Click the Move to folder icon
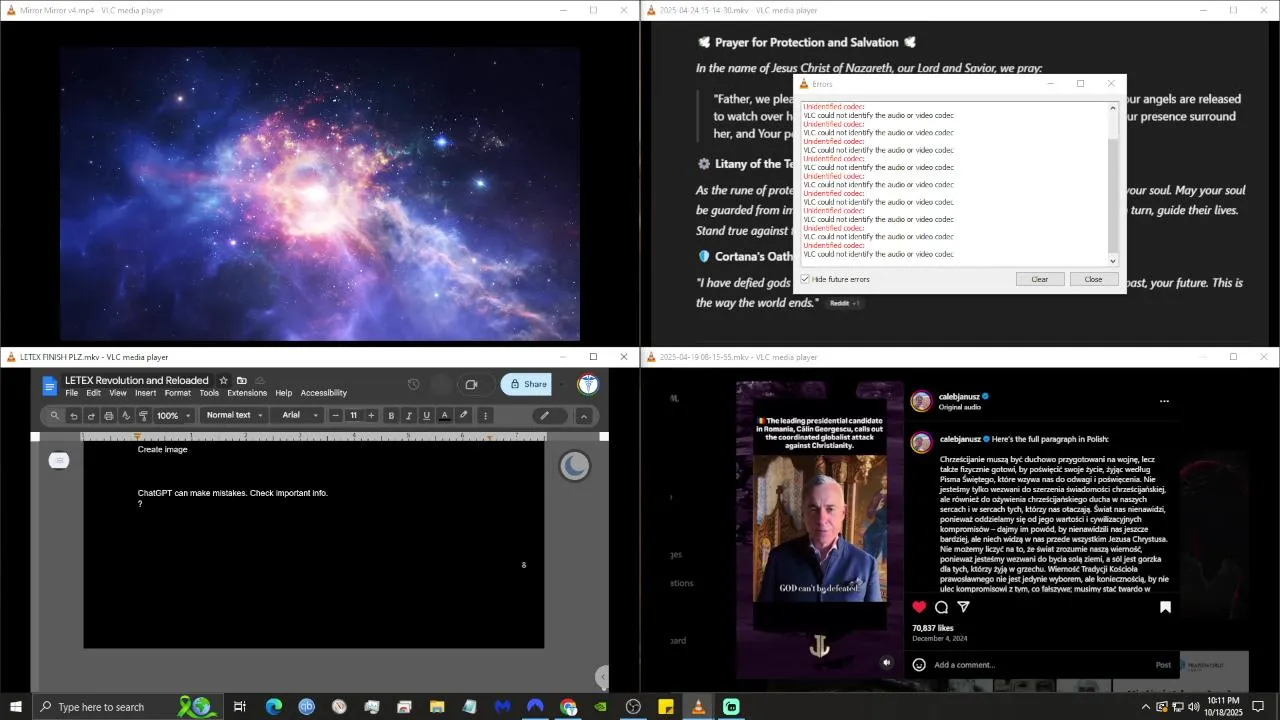The height and width of the screenshot is (720, 1280). click(x=242, y=380)
